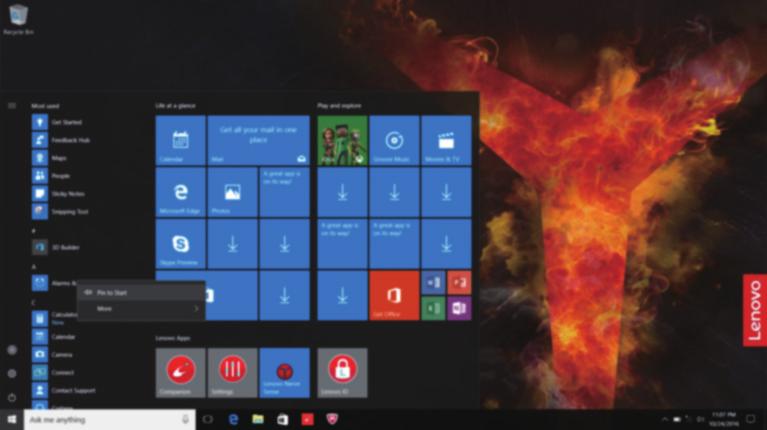
Task: Click the Play and explore group header
Action: [x=339, y=106]
